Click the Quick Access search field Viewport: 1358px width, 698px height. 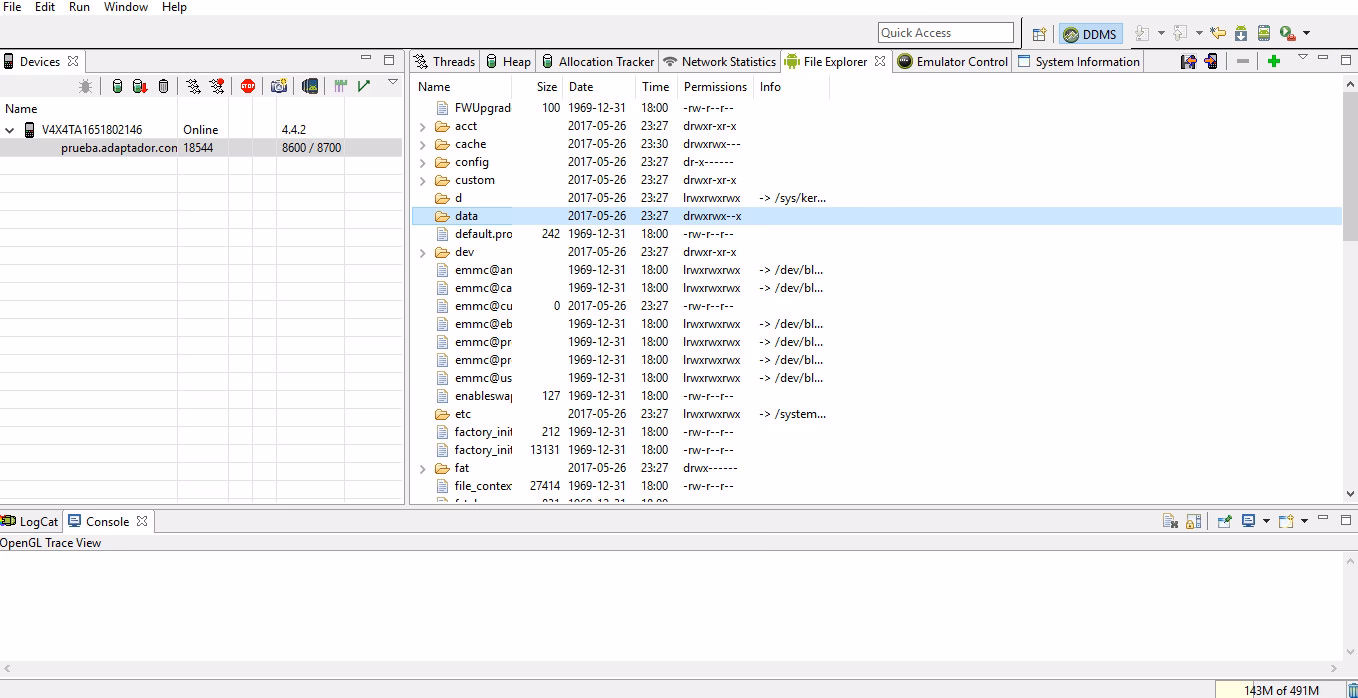click(946, 33)
